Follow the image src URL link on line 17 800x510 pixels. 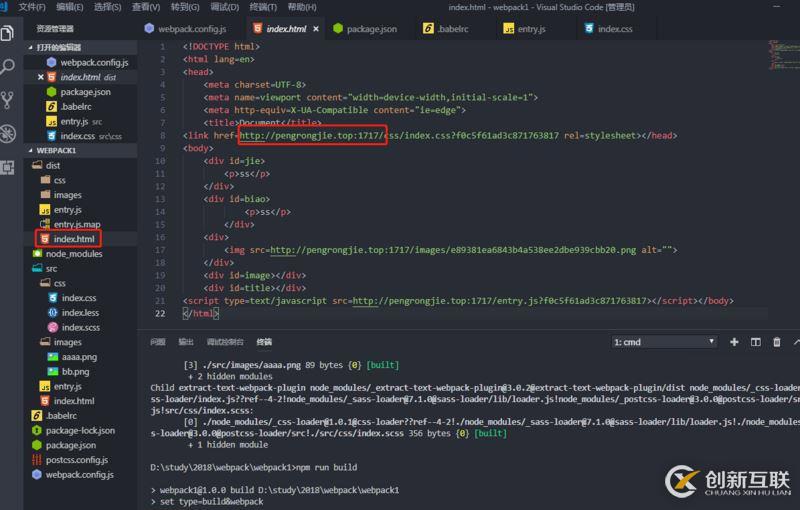pyautogui.click(x=453, y=250)
